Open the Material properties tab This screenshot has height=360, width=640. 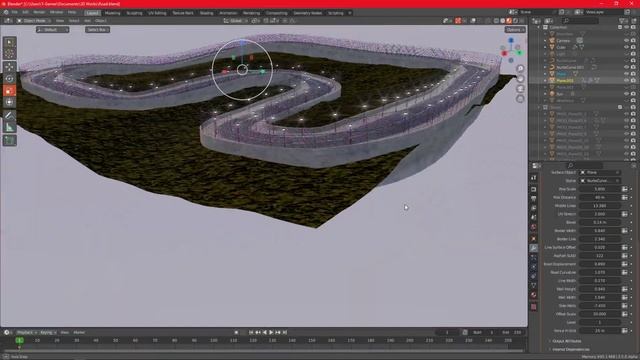[534, 295]
